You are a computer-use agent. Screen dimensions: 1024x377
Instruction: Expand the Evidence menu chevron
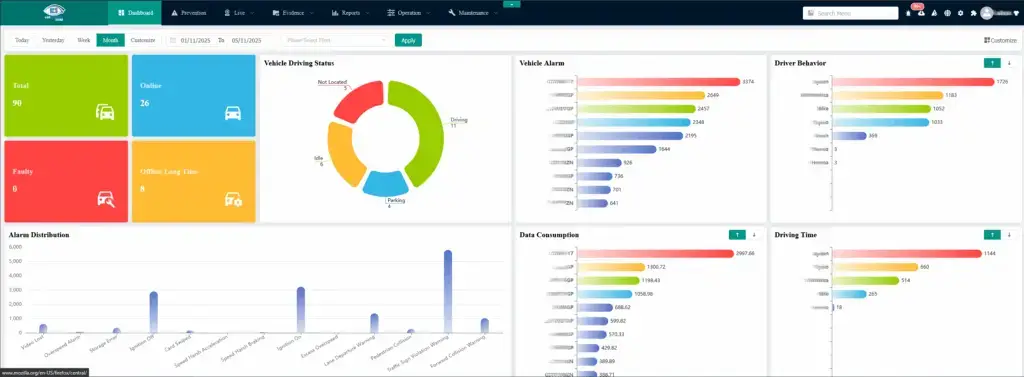point(311,13)
